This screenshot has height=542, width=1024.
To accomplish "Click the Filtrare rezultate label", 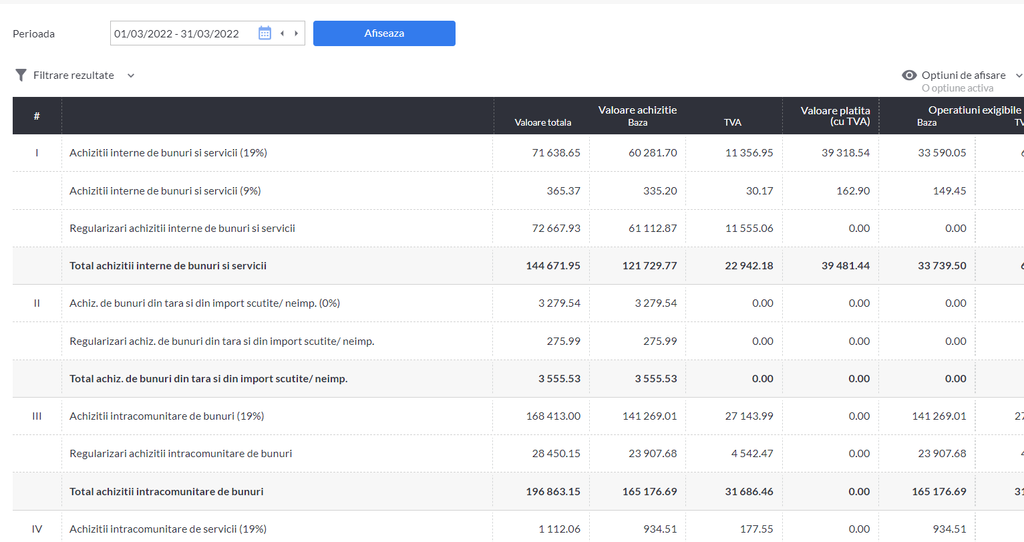I will pyautogui.click(x=73, y=76).
